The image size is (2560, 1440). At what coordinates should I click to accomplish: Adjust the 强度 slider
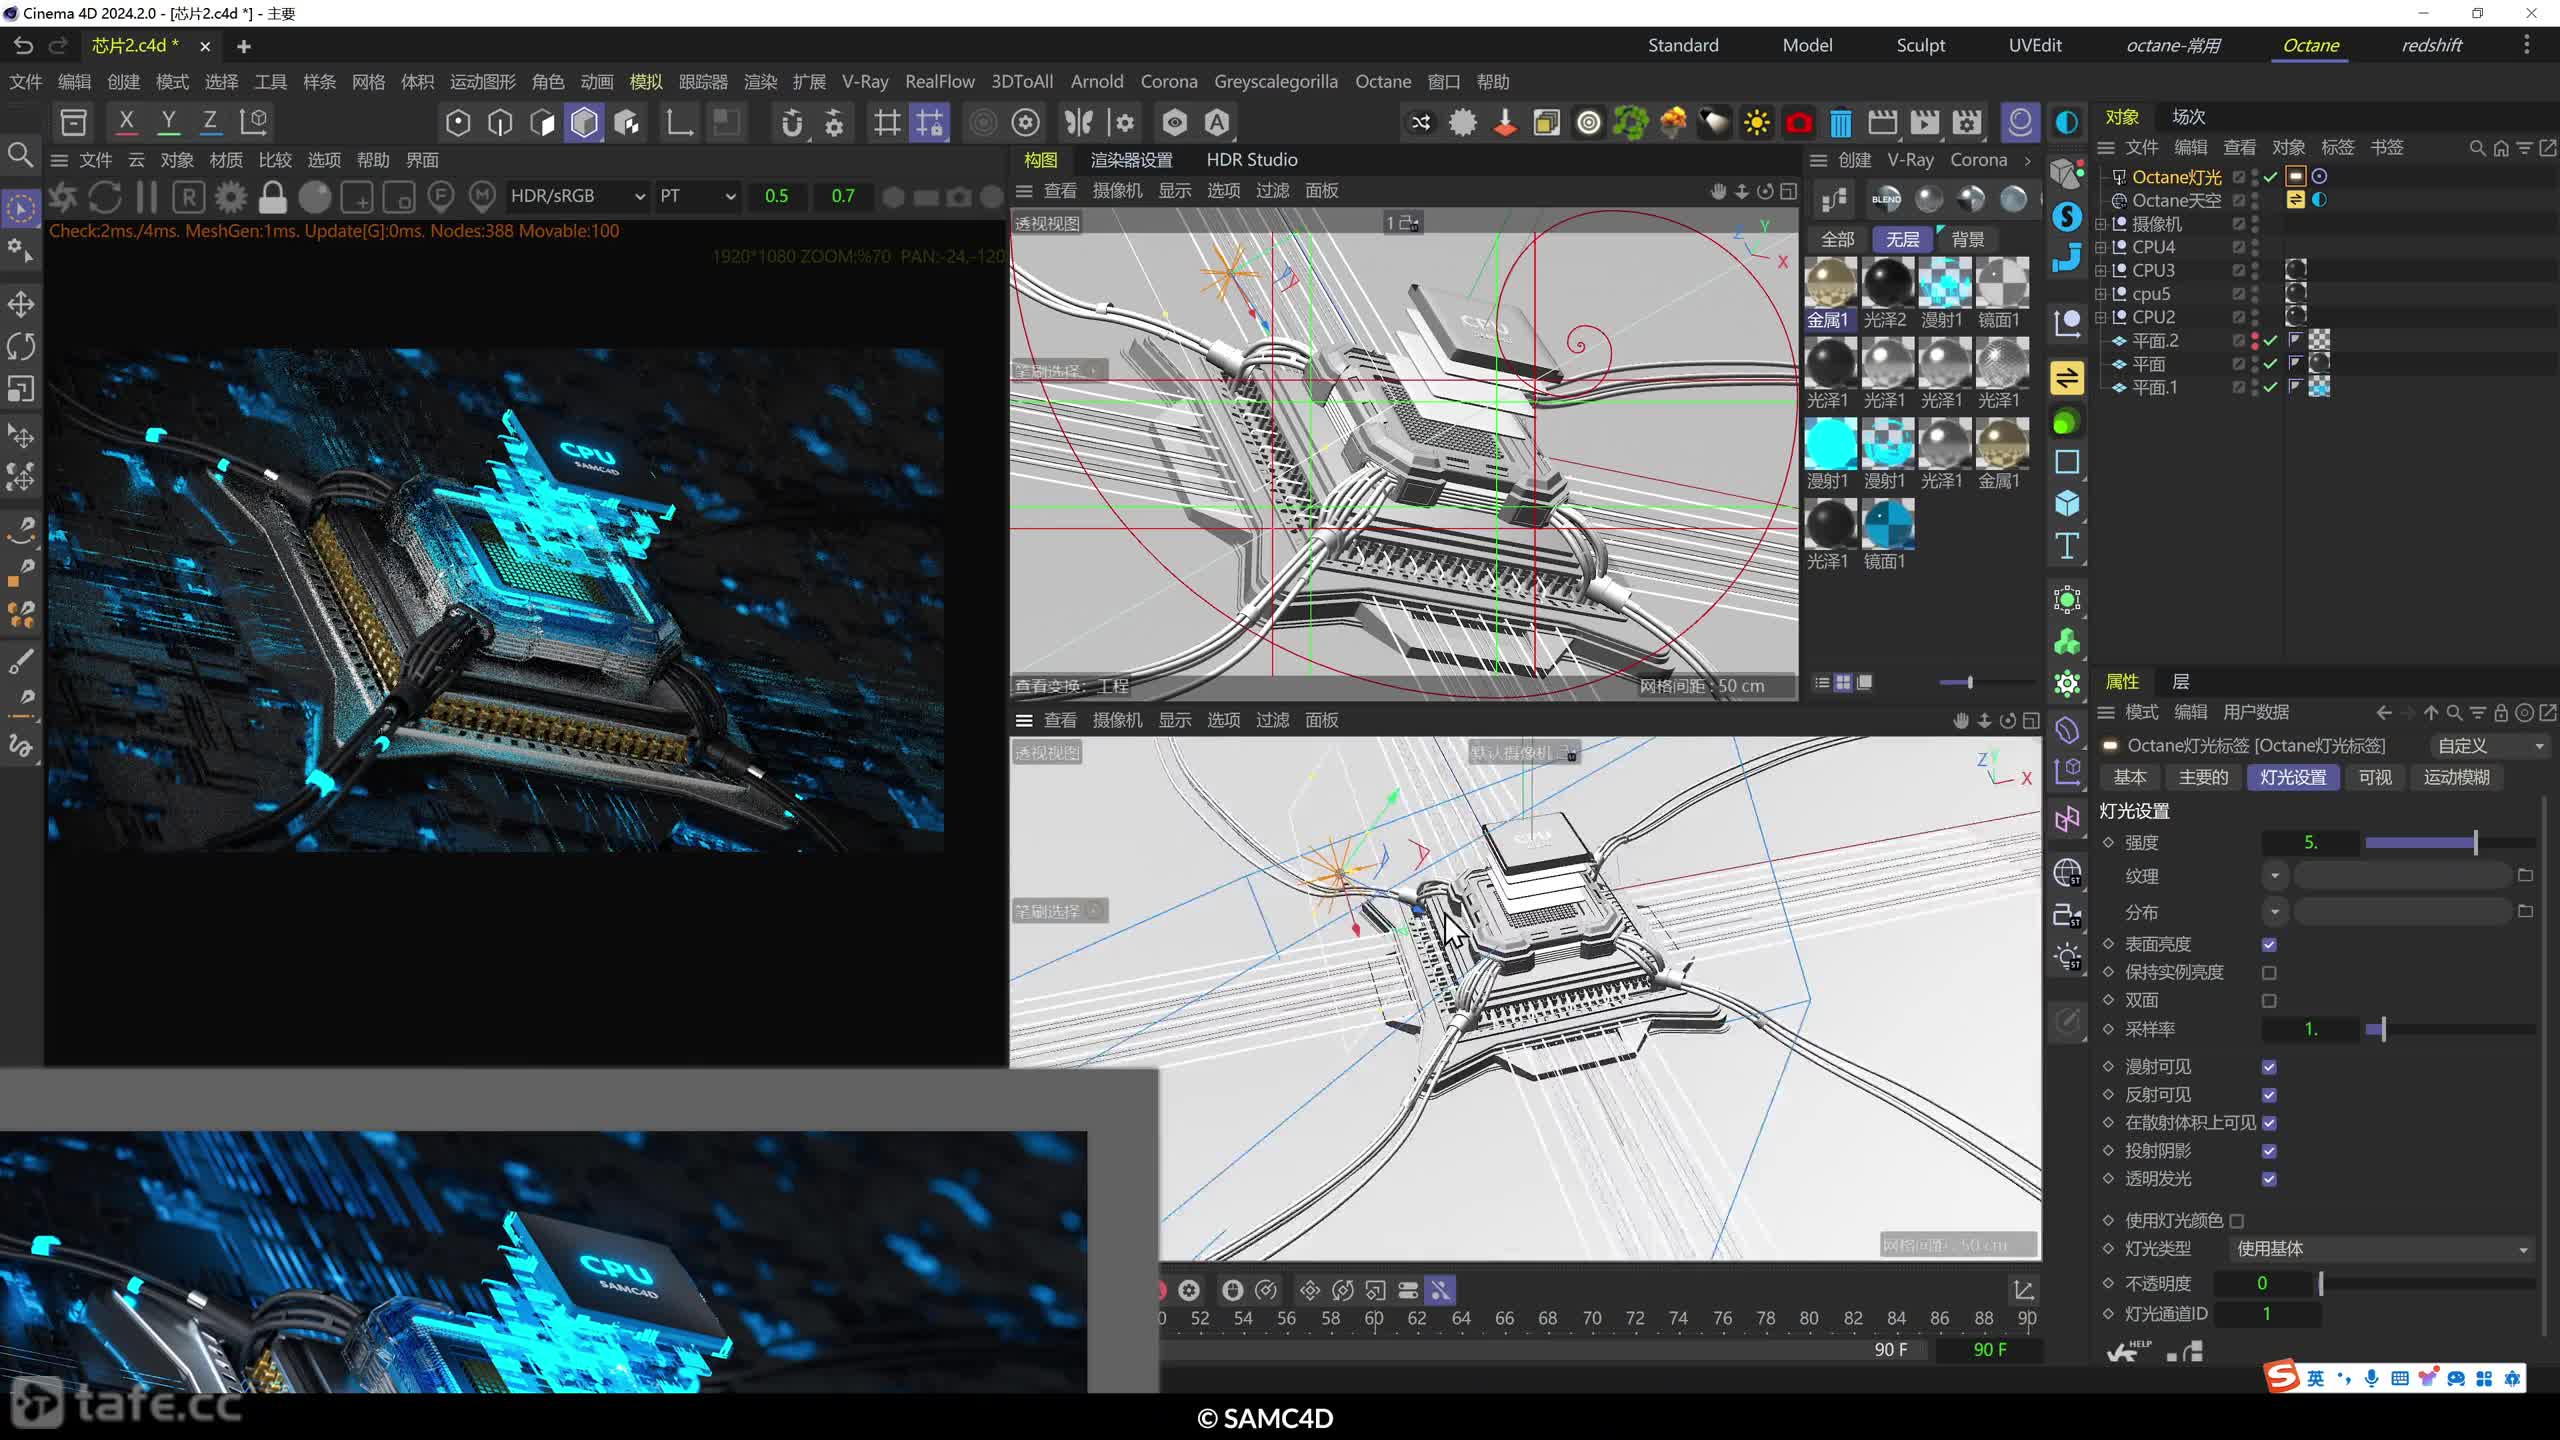[2450, 843]
